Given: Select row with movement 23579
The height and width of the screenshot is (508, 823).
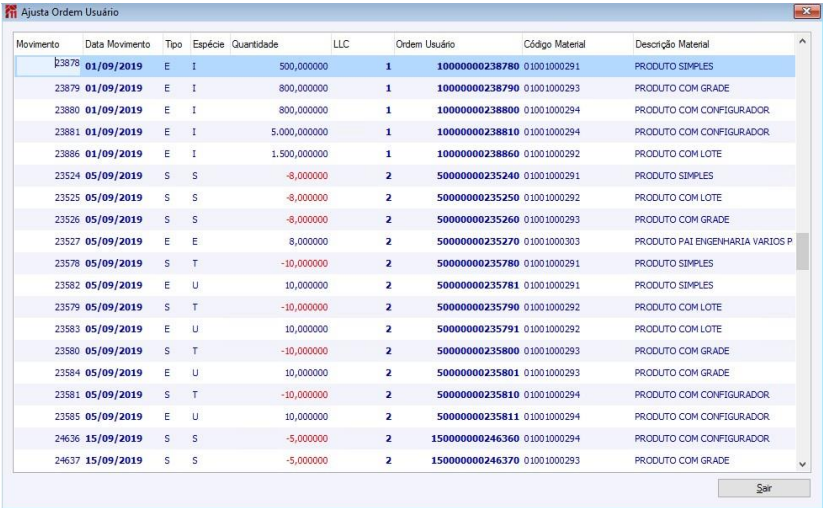Looking at the screenshot, I should (404, 307).
